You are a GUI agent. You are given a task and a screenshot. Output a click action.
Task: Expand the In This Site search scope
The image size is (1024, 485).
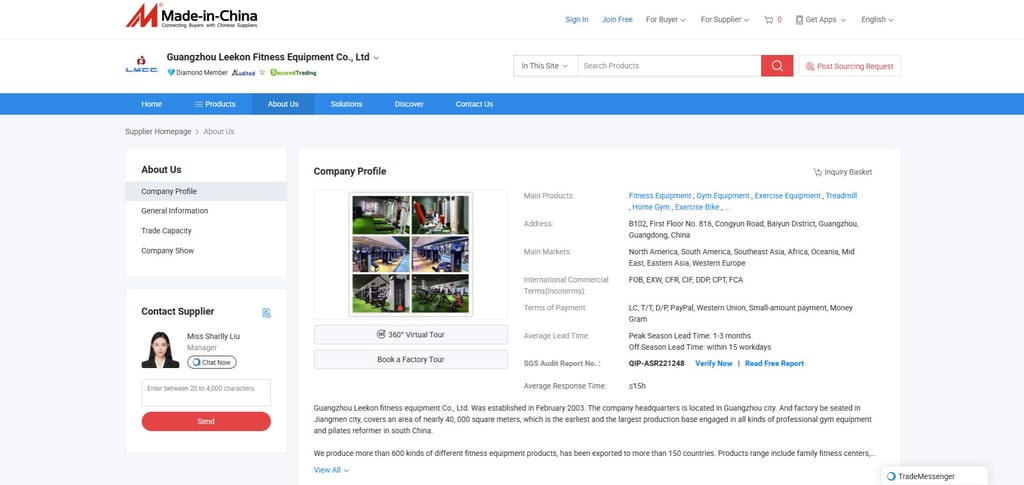(x=545, y=66)
